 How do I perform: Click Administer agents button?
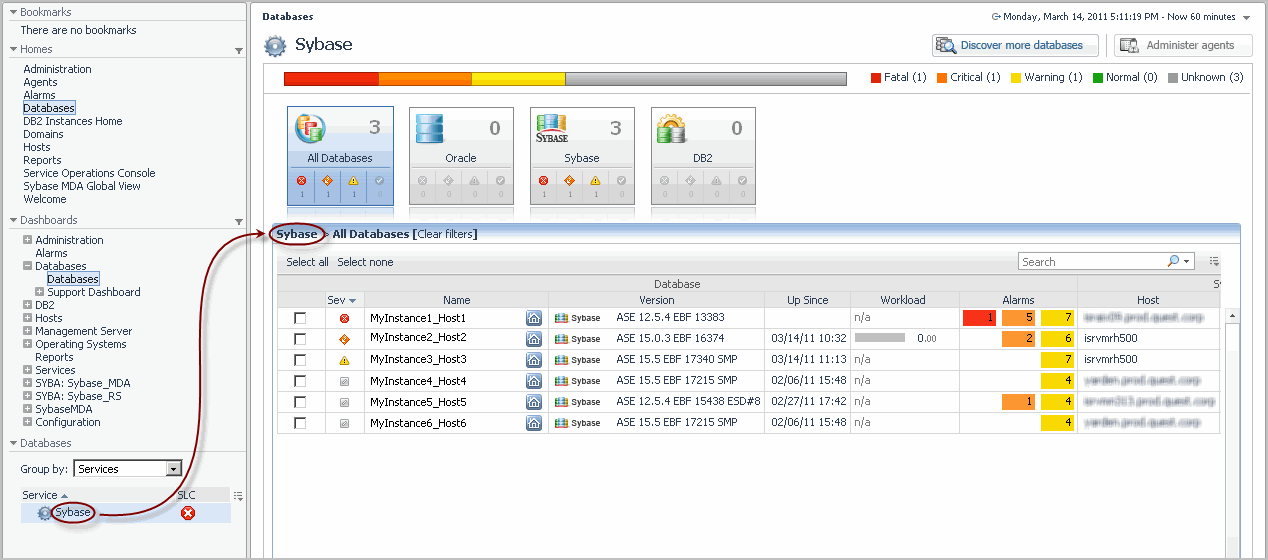pos(1184,45)
